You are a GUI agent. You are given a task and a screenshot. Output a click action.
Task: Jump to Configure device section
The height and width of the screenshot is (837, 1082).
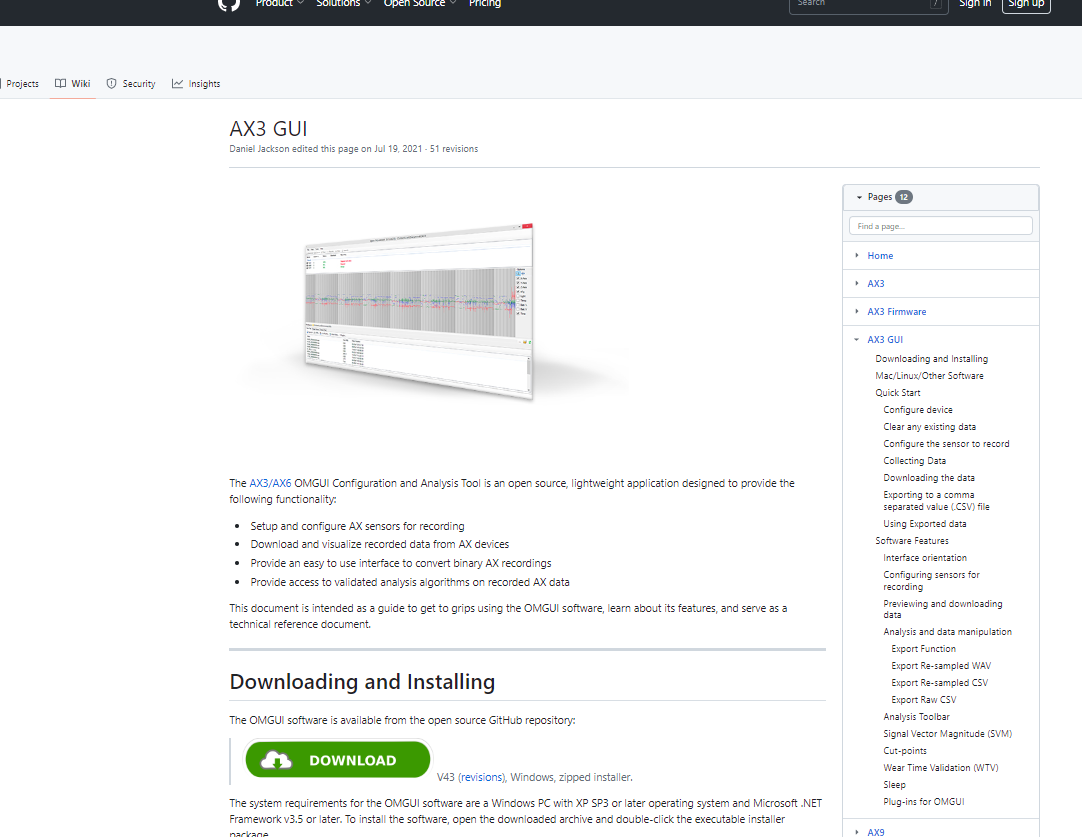(918, 410)
